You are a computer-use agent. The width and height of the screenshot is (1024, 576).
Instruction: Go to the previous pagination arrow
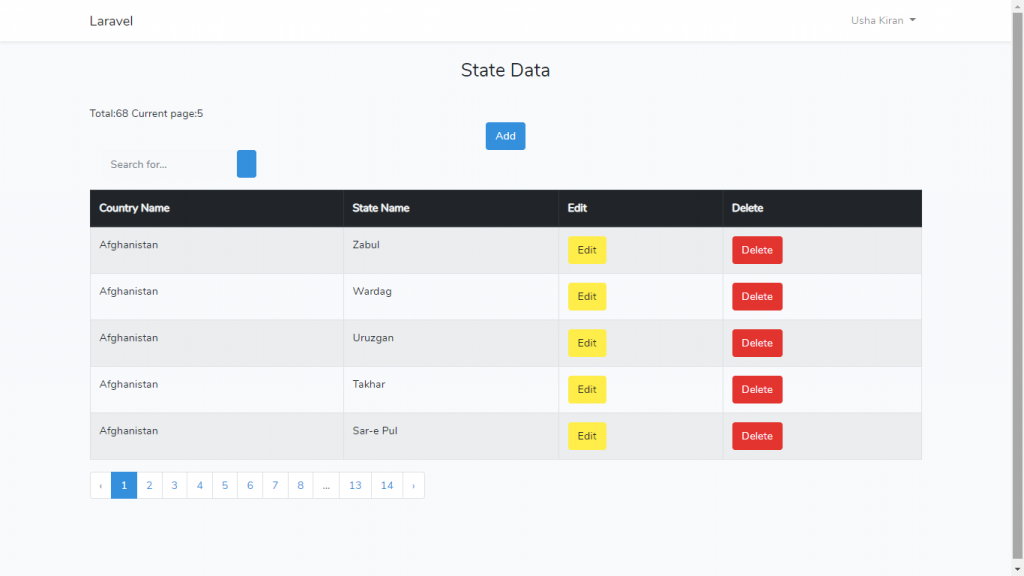[100, 486]
